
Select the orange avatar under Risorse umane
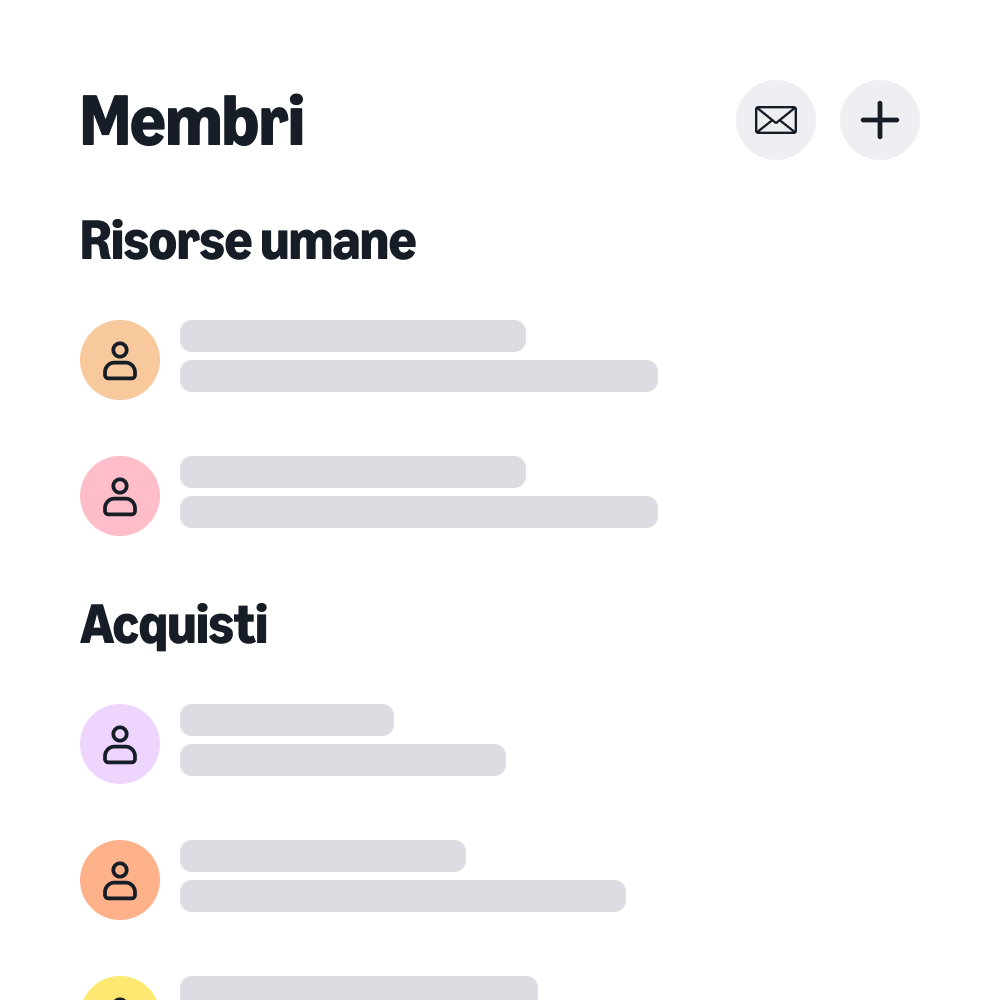click(x=120, y=360)
